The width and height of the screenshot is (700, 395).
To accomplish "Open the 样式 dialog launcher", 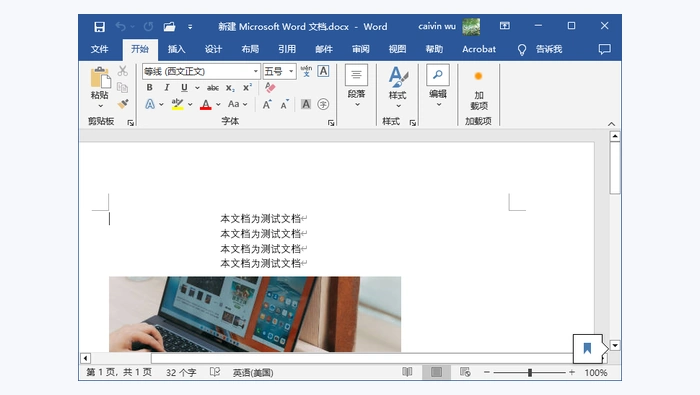I will coord(412,123).
